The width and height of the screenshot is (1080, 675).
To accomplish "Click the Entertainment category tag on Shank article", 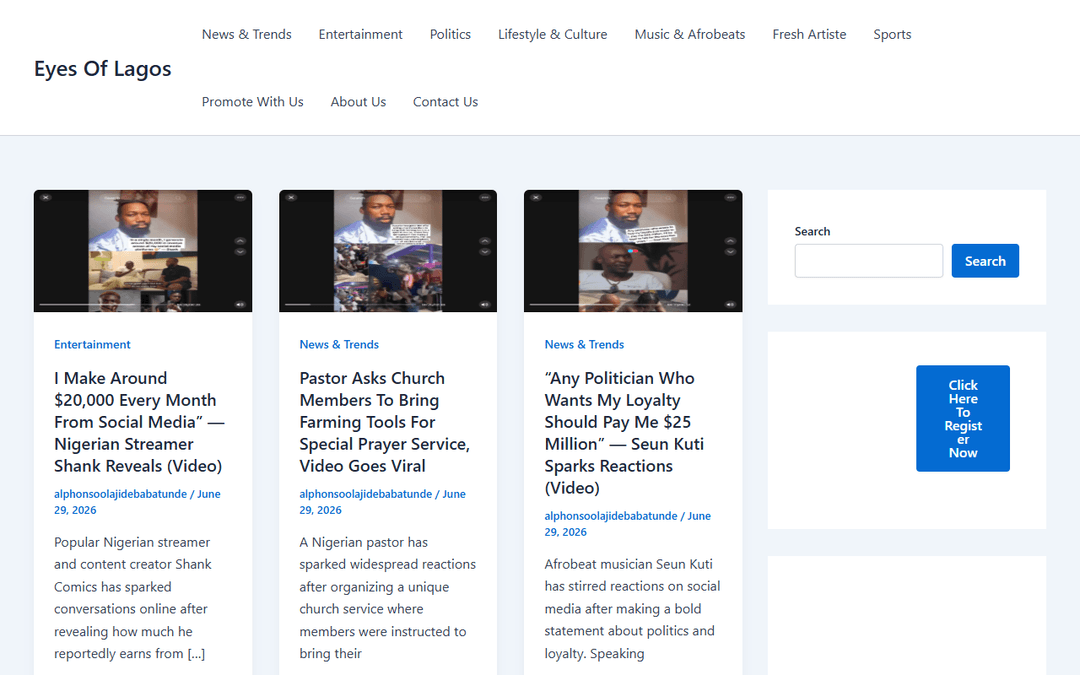I will [92, 344].
